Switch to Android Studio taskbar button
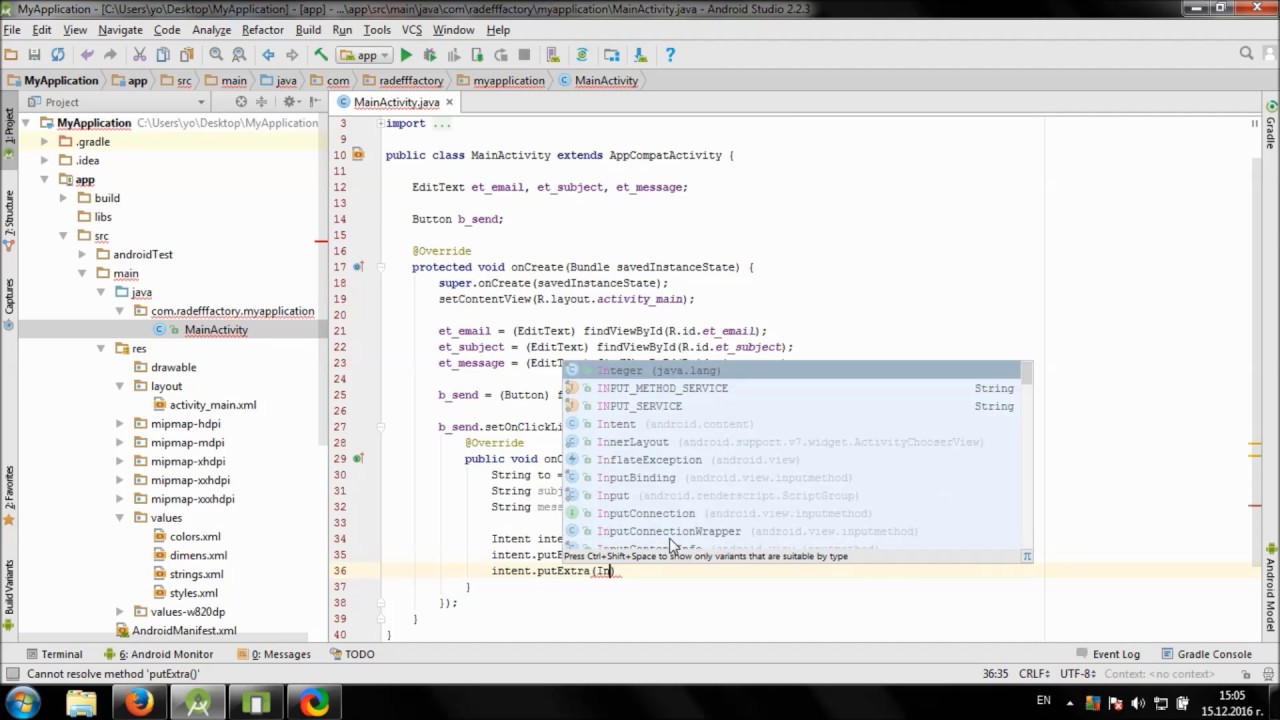 click(198, 703)
